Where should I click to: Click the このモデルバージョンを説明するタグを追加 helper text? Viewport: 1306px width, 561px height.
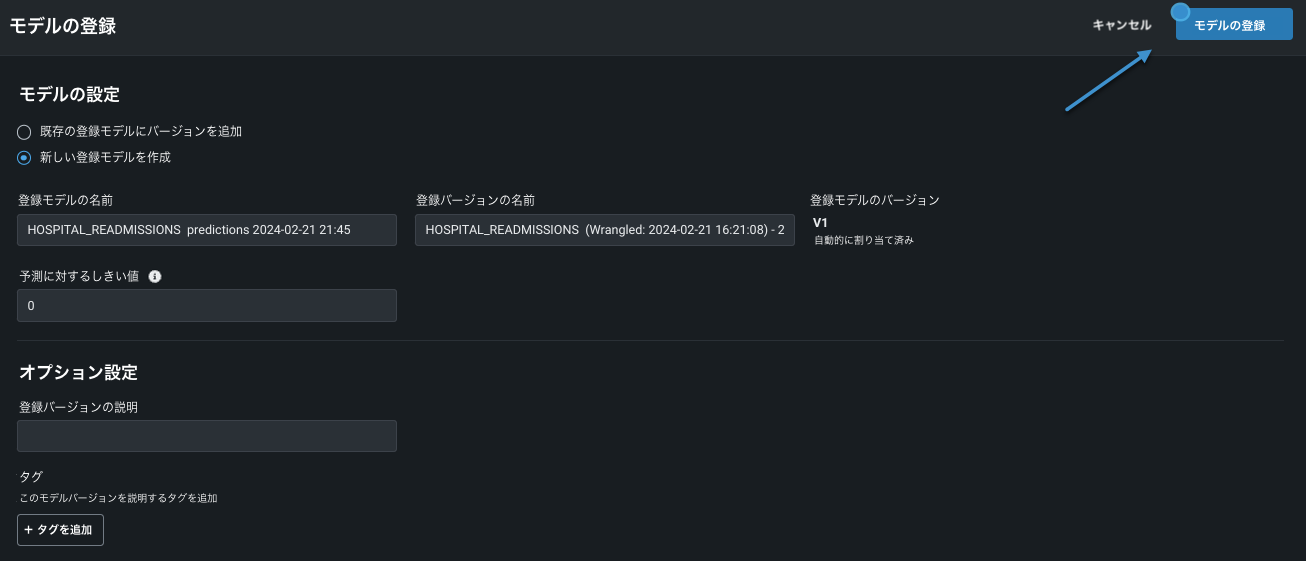point(118,497)
